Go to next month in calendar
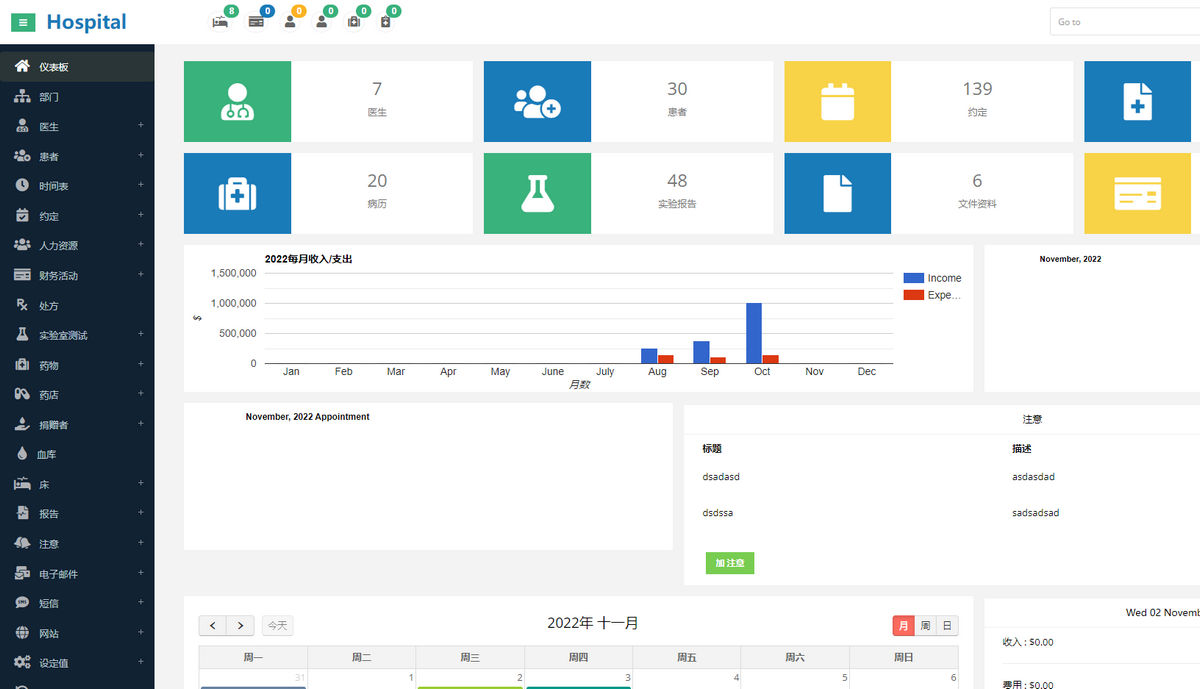Image resolution: width=1200 pixels, height=689 pixels. coord(240,625)
